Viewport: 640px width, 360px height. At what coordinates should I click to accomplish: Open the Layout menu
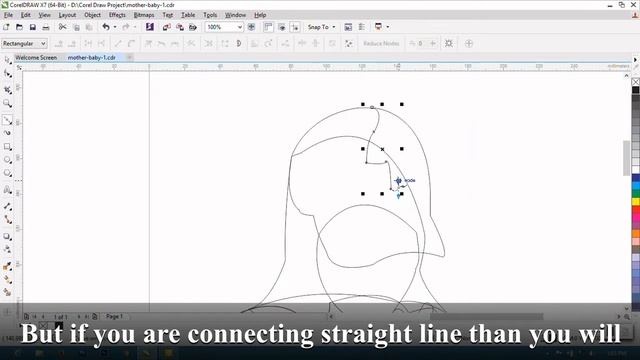67,15
